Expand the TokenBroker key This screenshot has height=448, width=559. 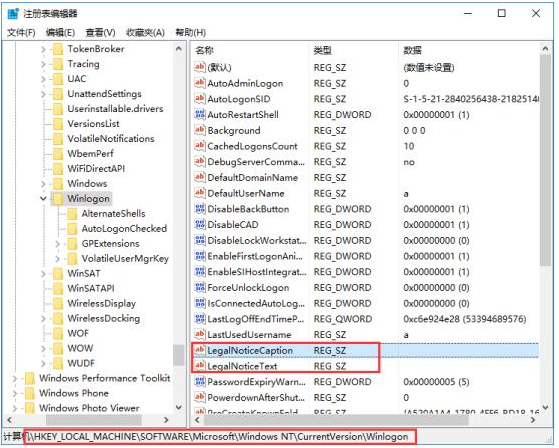click(x=43, y=49)
